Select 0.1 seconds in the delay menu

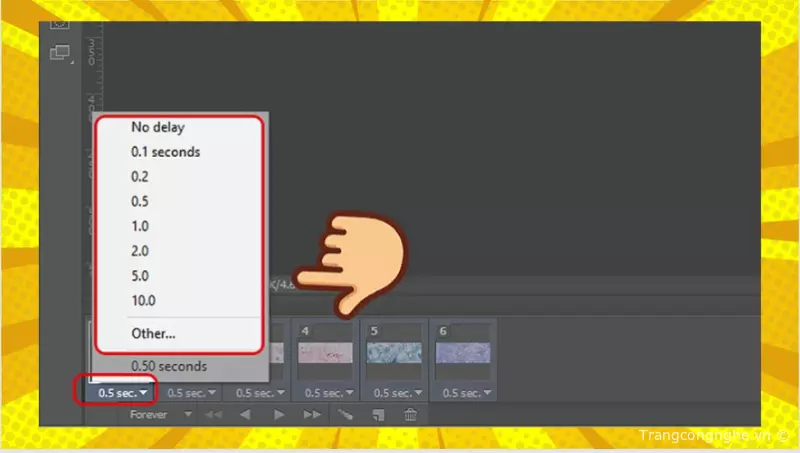pyautogui.click(x=165, y=152)
